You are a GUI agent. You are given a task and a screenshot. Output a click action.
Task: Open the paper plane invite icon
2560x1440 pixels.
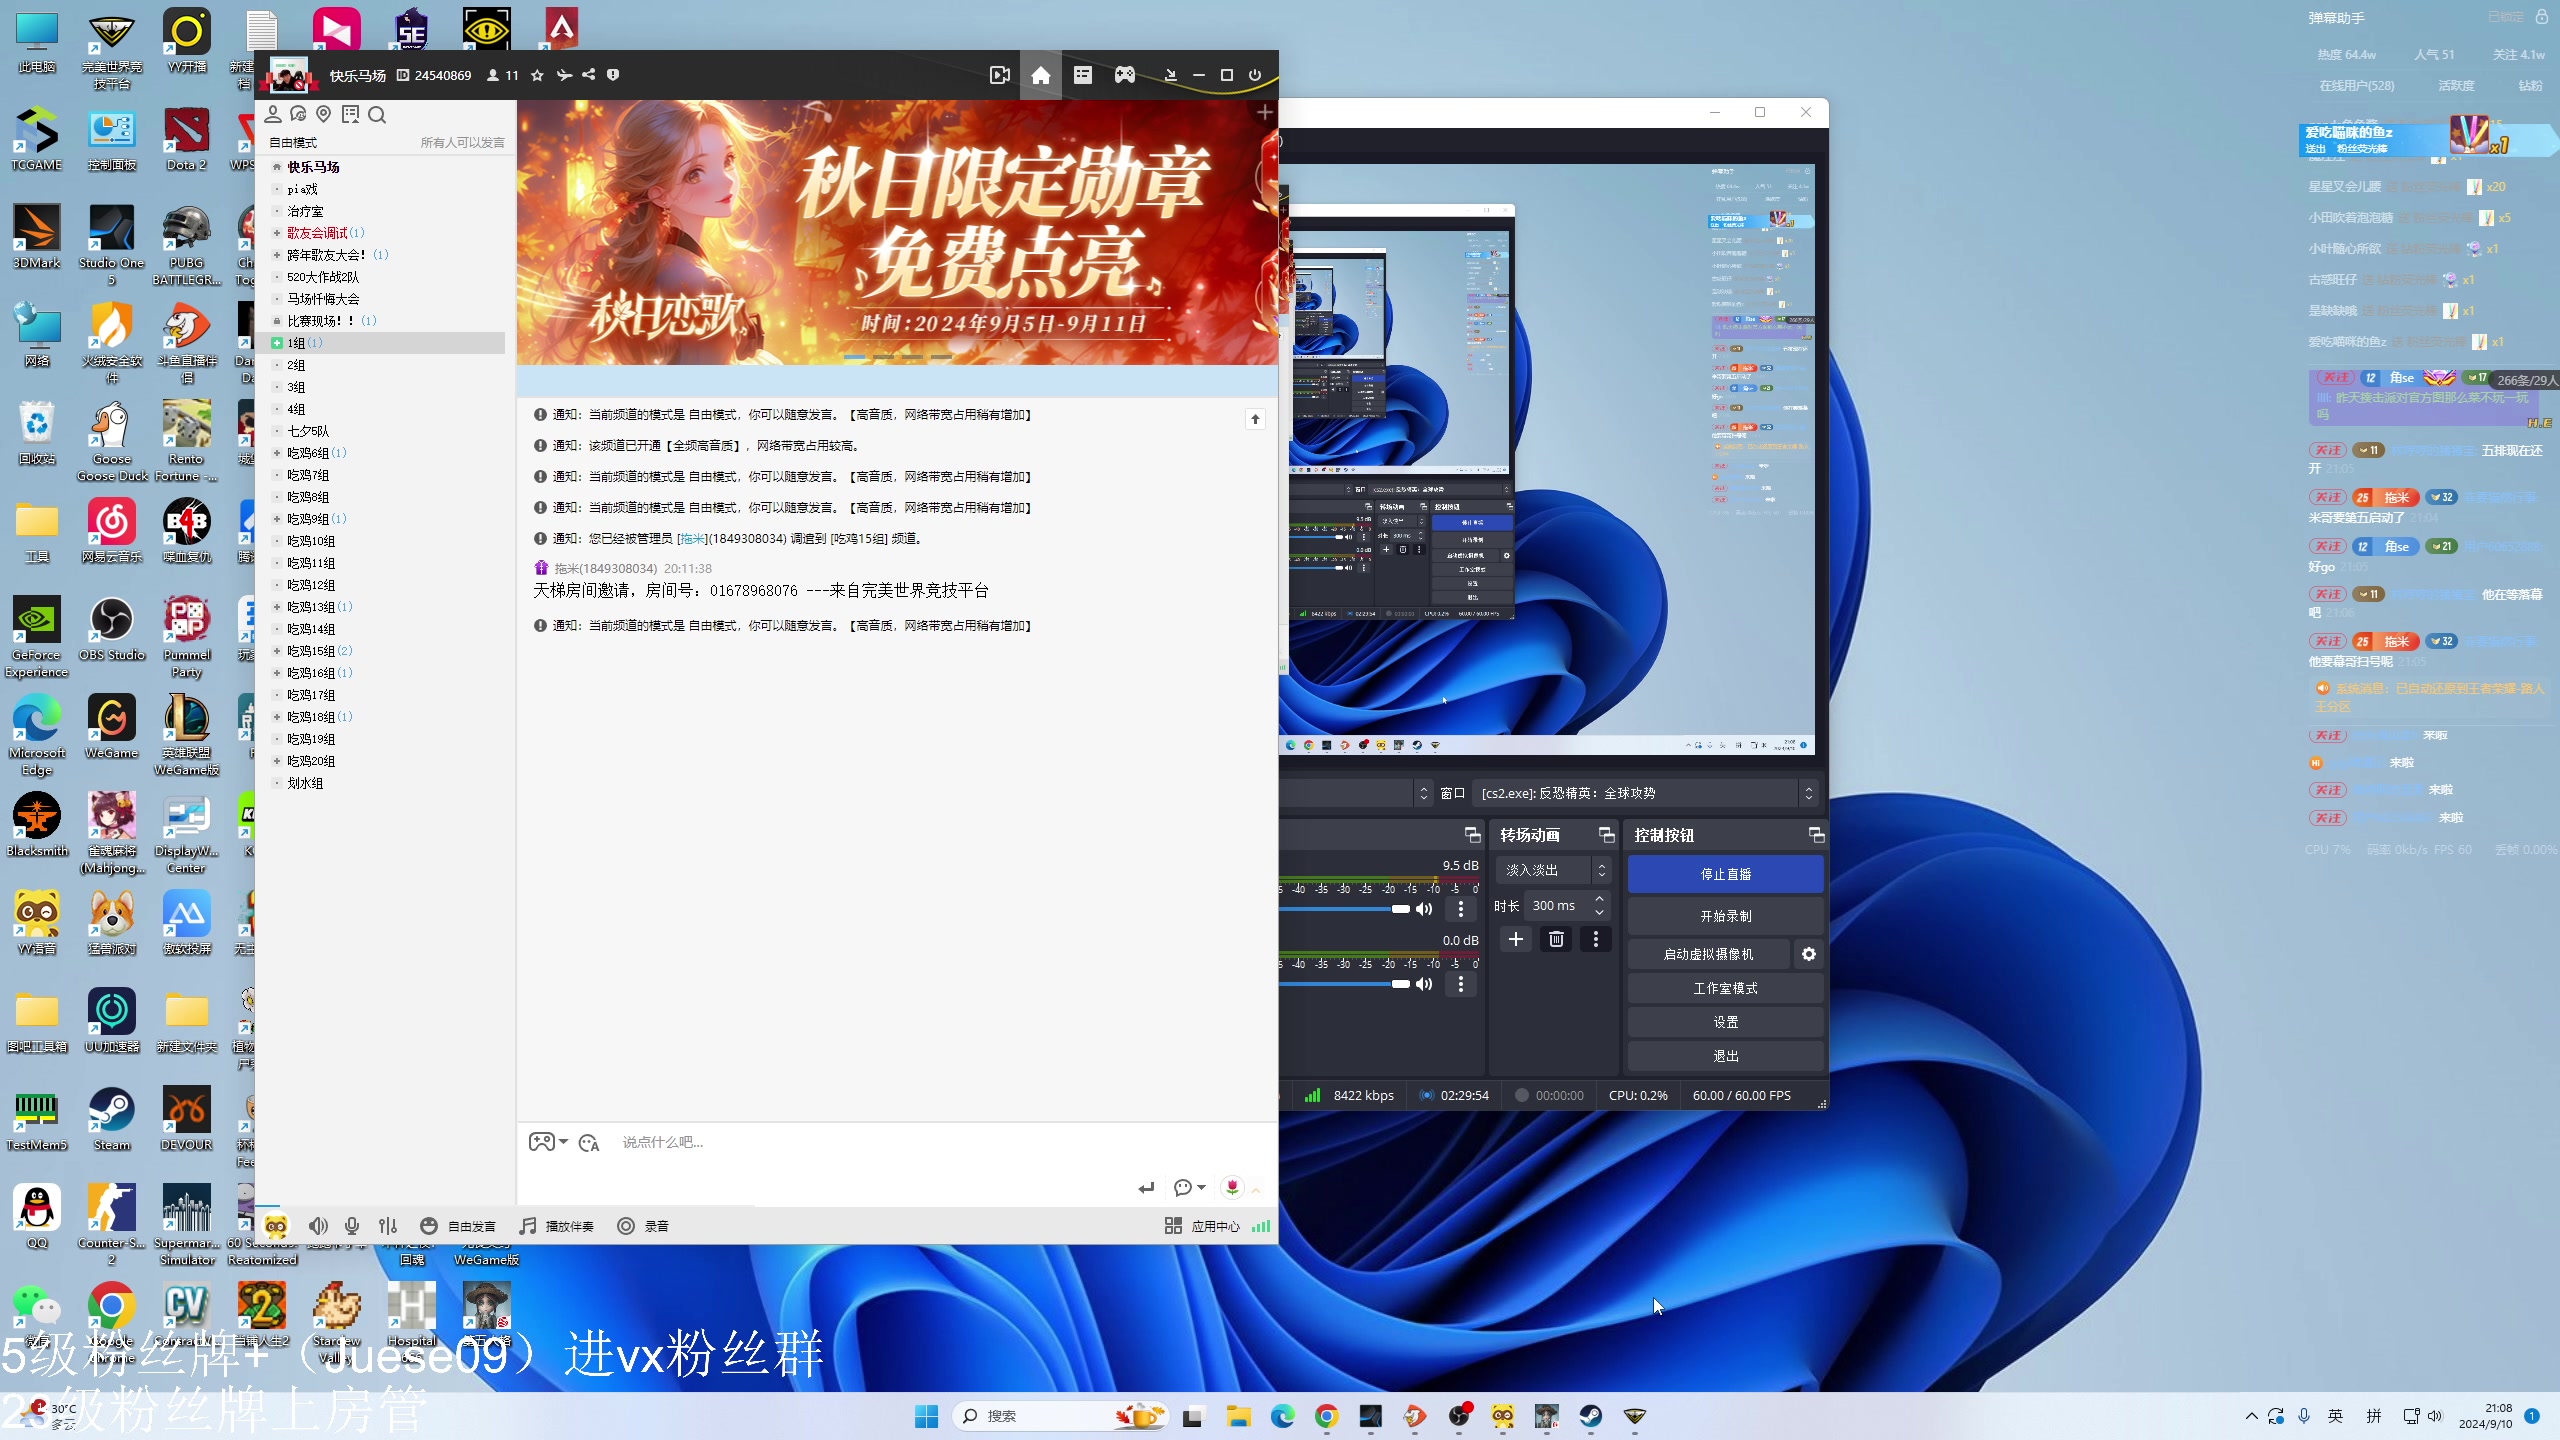coord(564,75)
